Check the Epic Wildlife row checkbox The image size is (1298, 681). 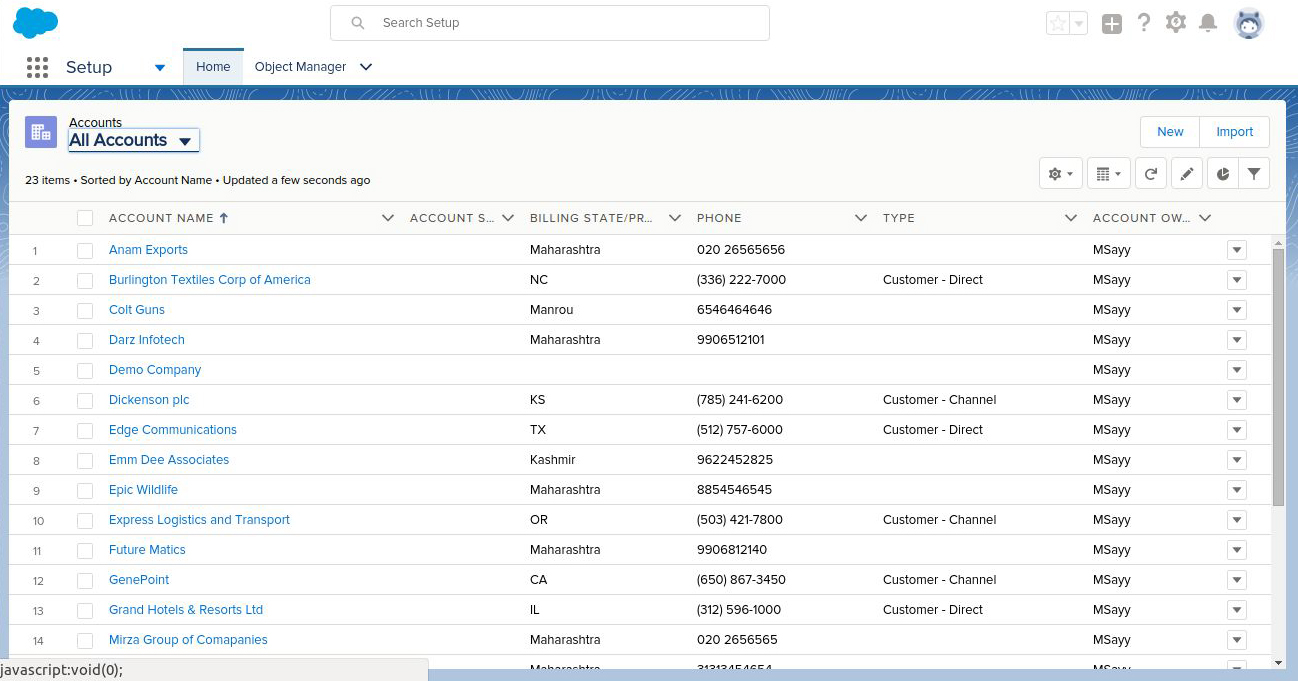click(85, 490)
